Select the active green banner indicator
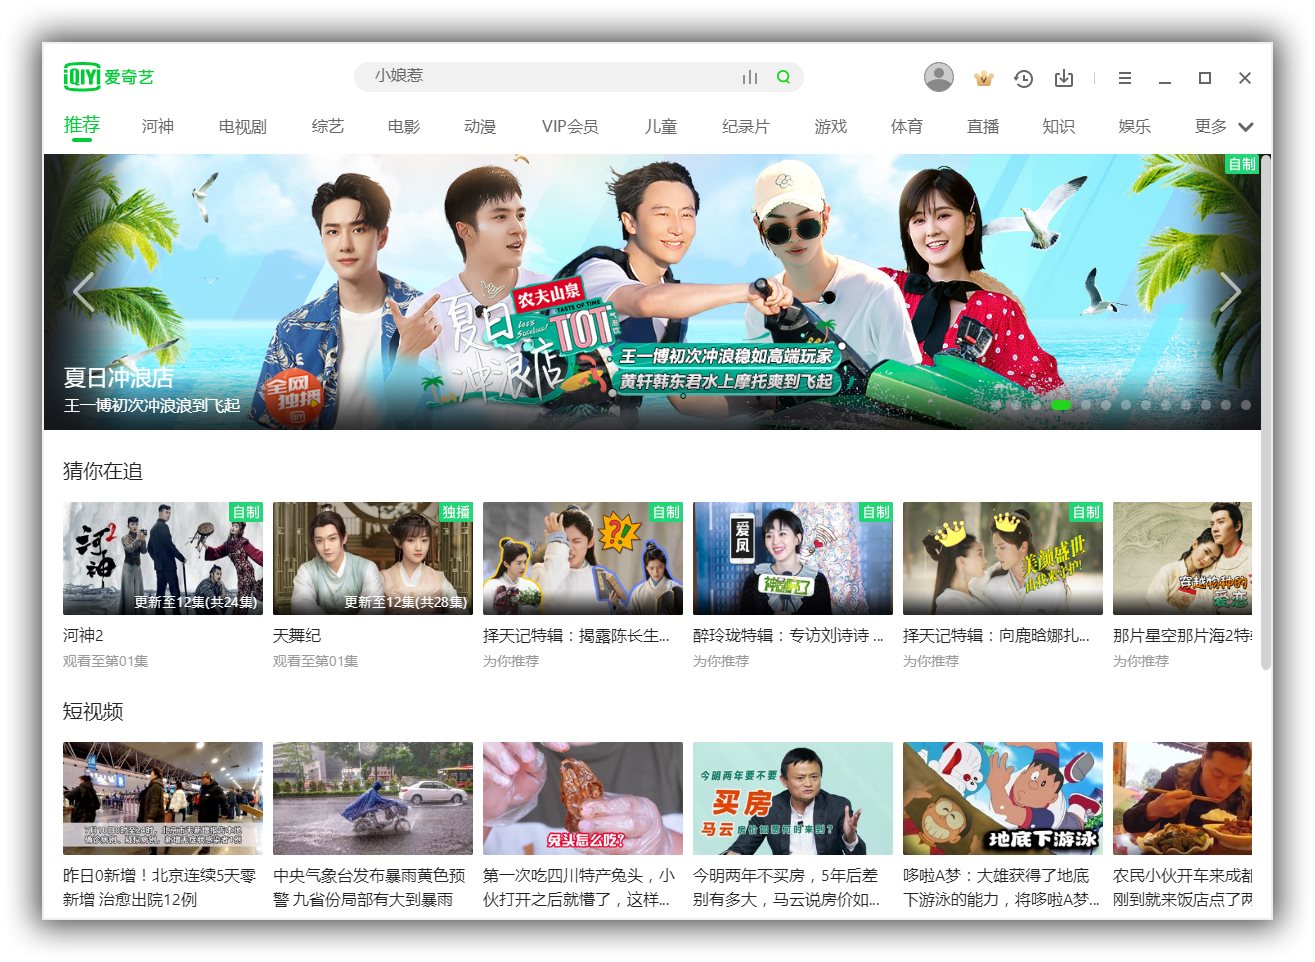1315x962 pixels. tap(1061, 405)
